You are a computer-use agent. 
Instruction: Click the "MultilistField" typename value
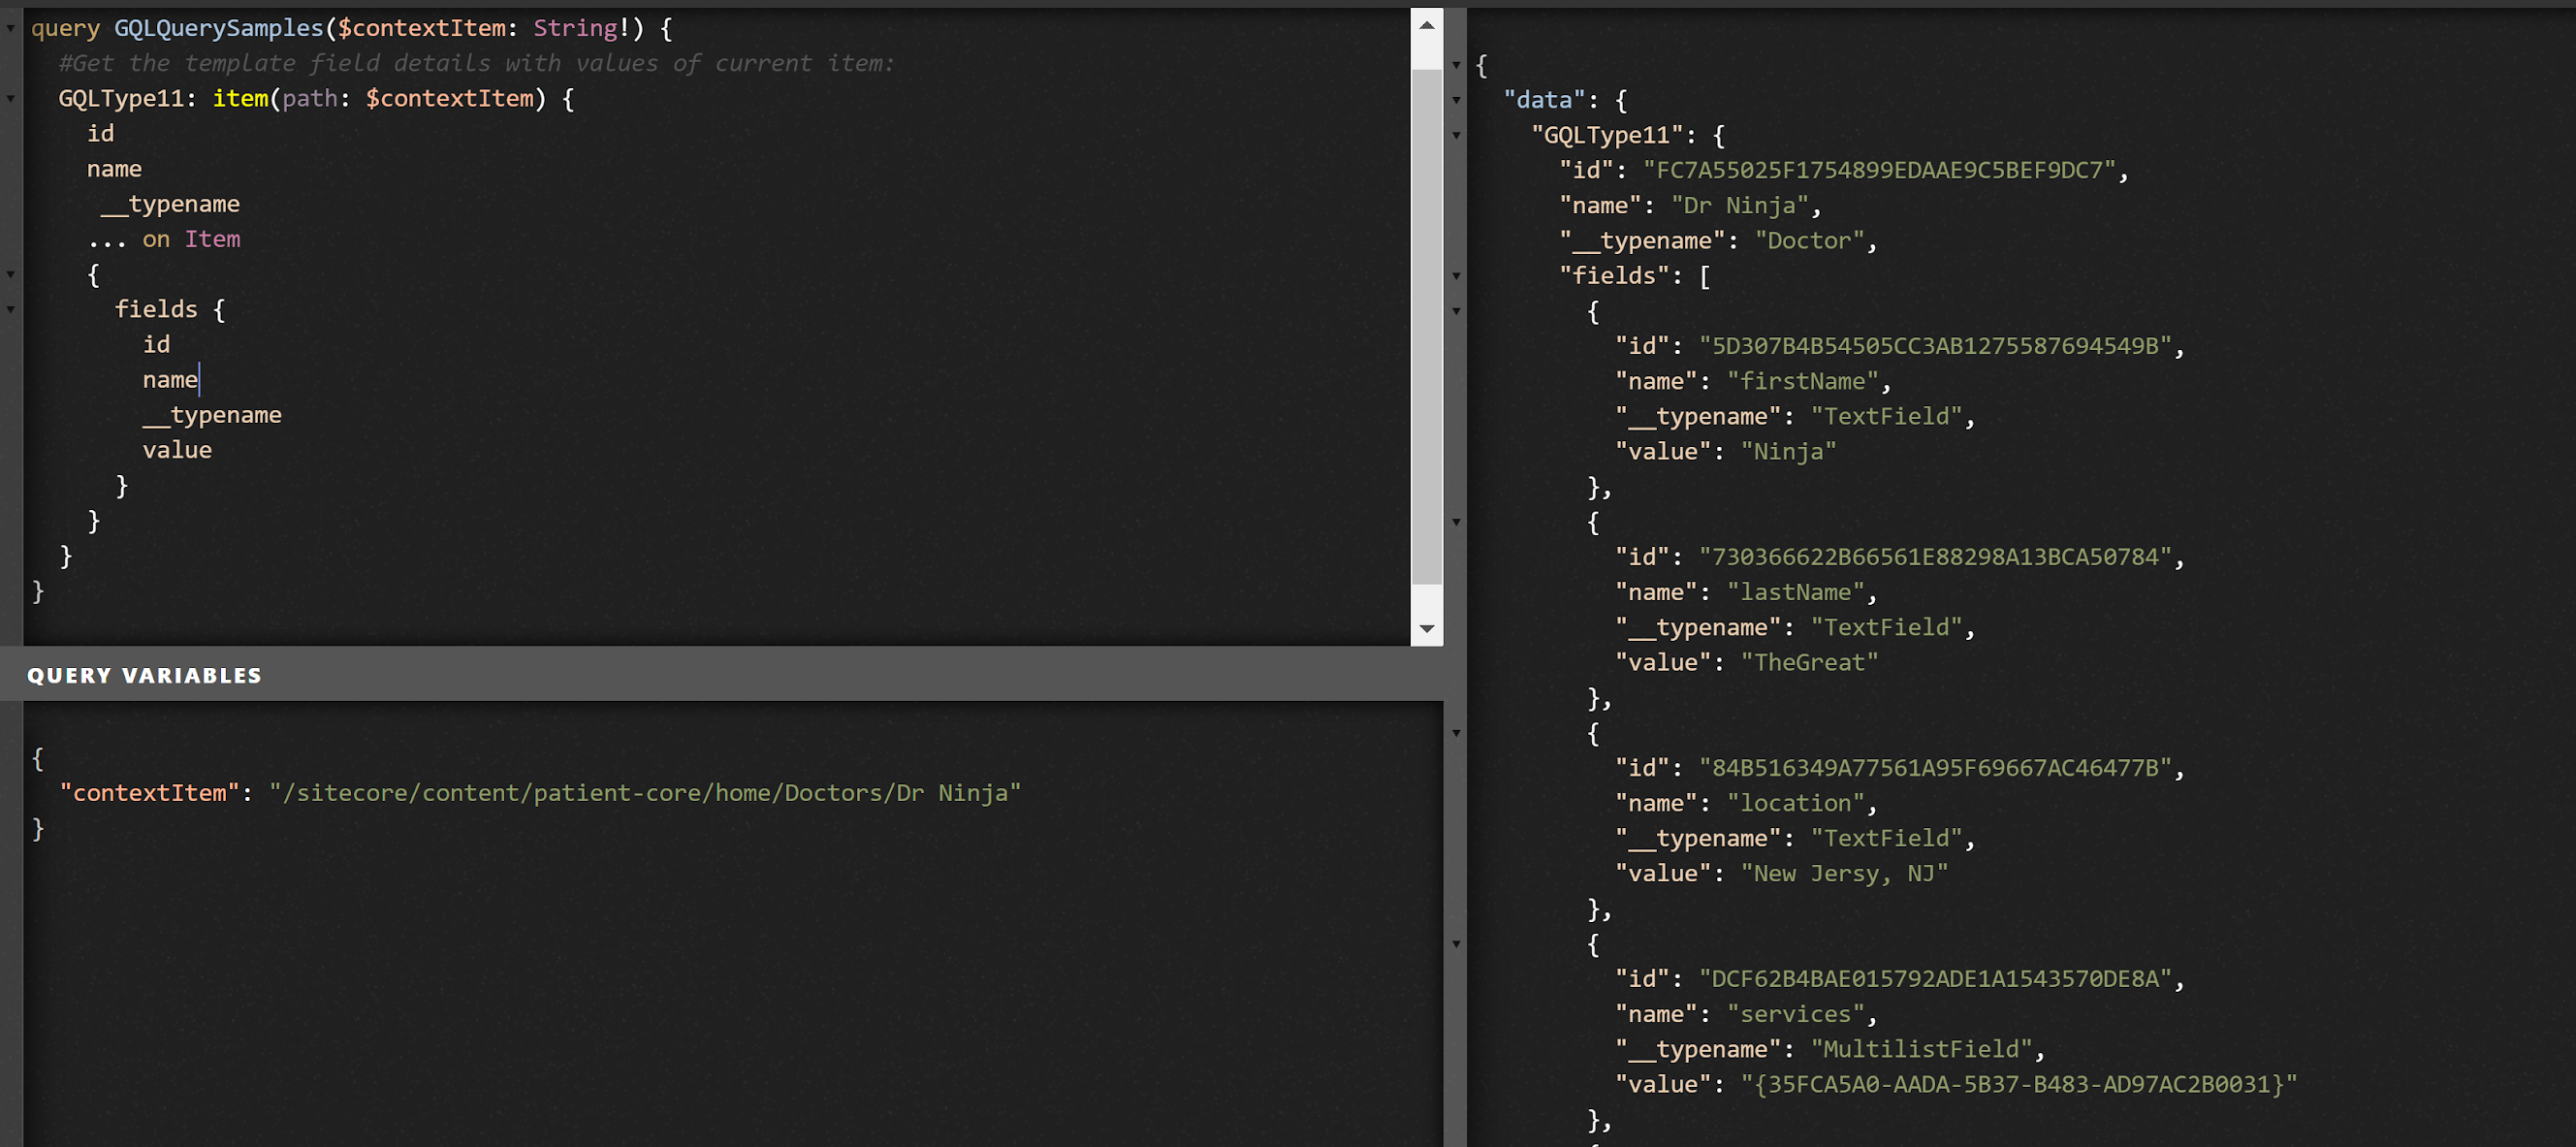point(1922,1049)
